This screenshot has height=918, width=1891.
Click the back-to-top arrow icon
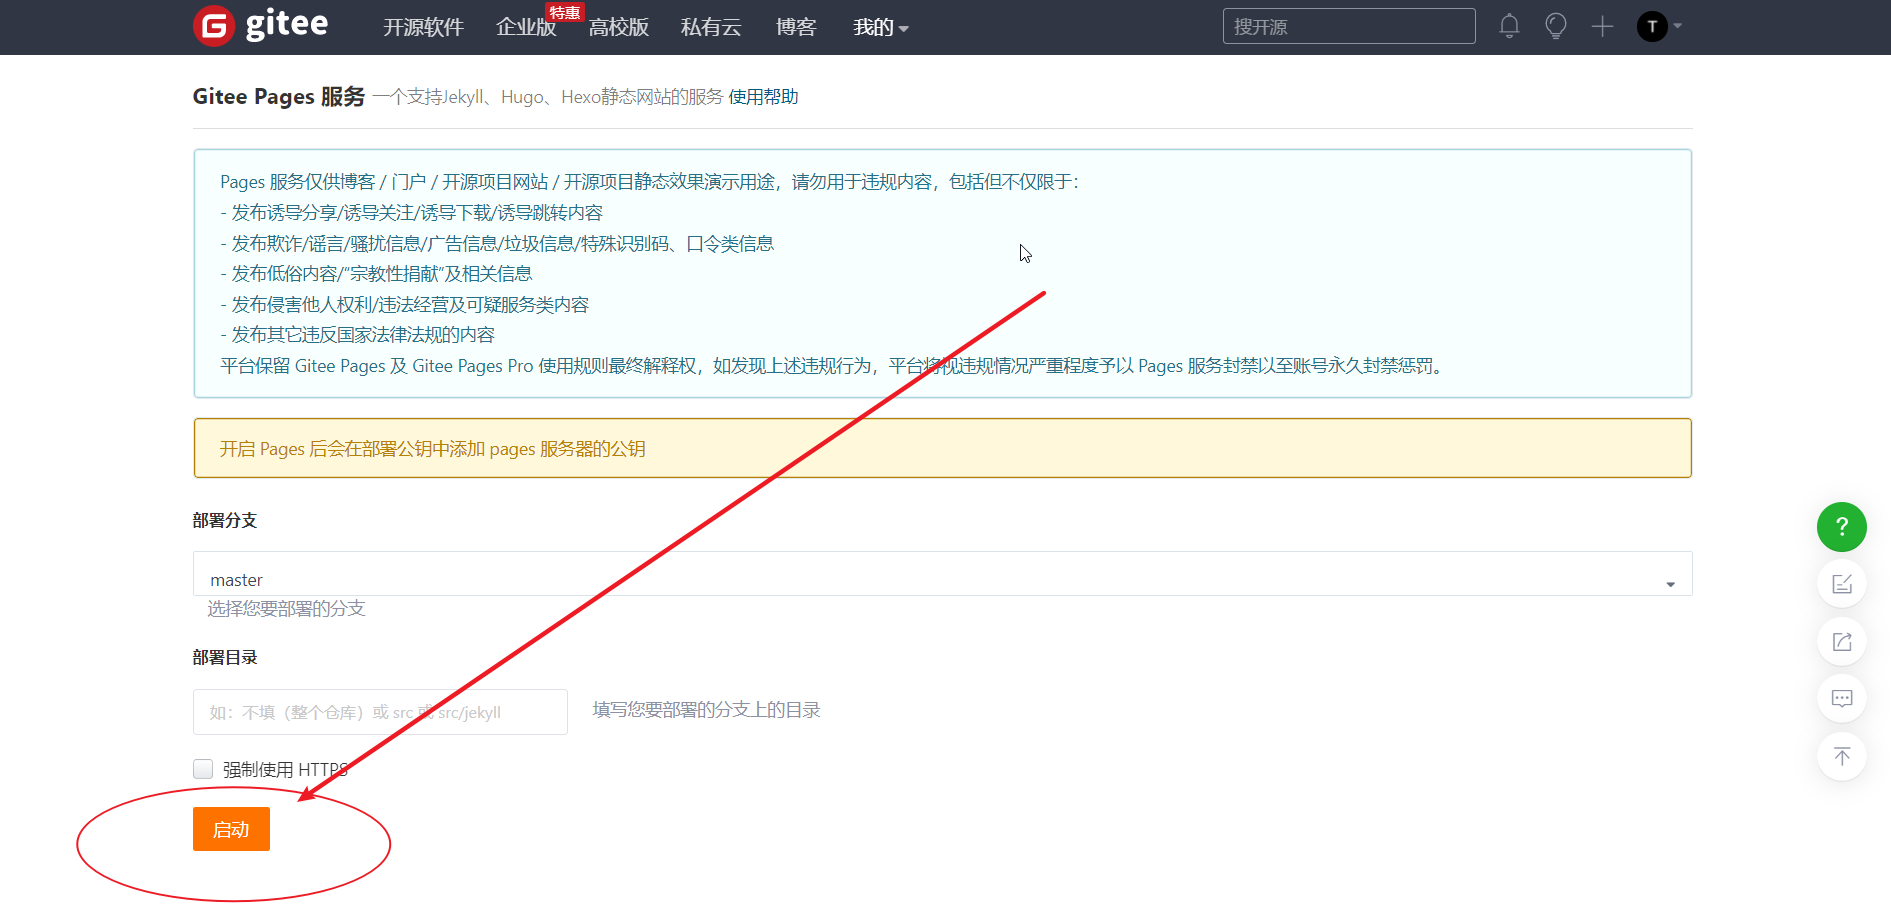click(x=1841, y=756)
